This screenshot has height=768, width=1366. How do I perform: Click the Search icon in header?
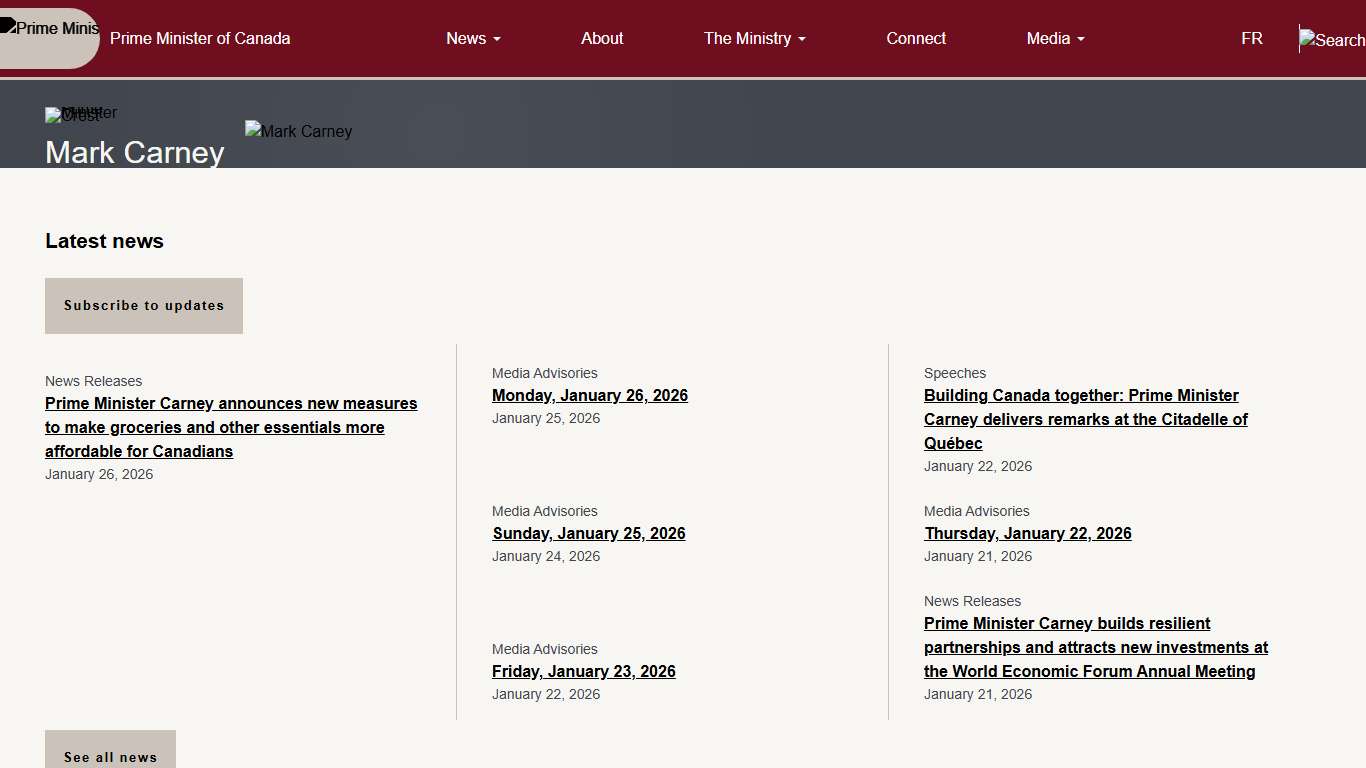click(x=1332, y=40)
